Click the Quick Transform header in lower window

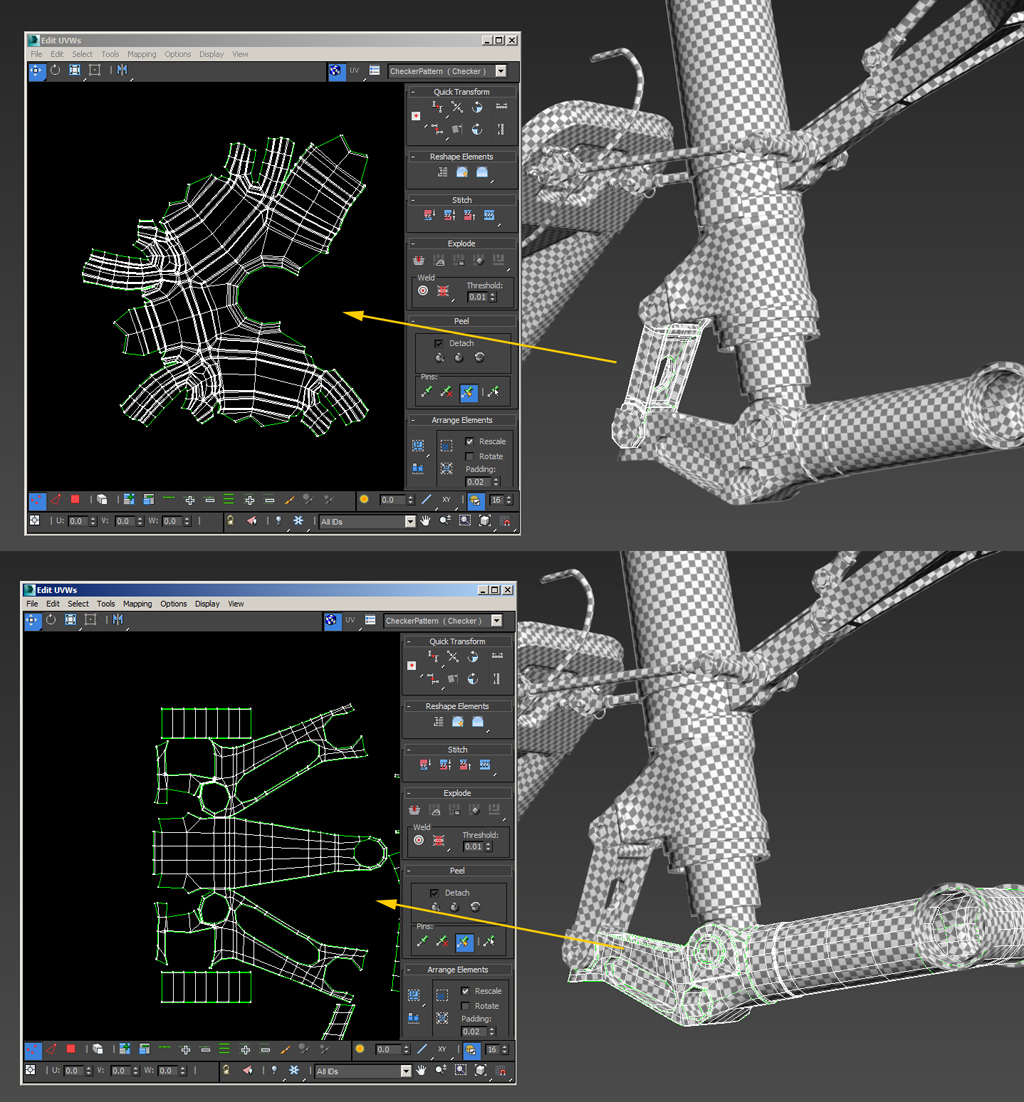pos(457,642)
